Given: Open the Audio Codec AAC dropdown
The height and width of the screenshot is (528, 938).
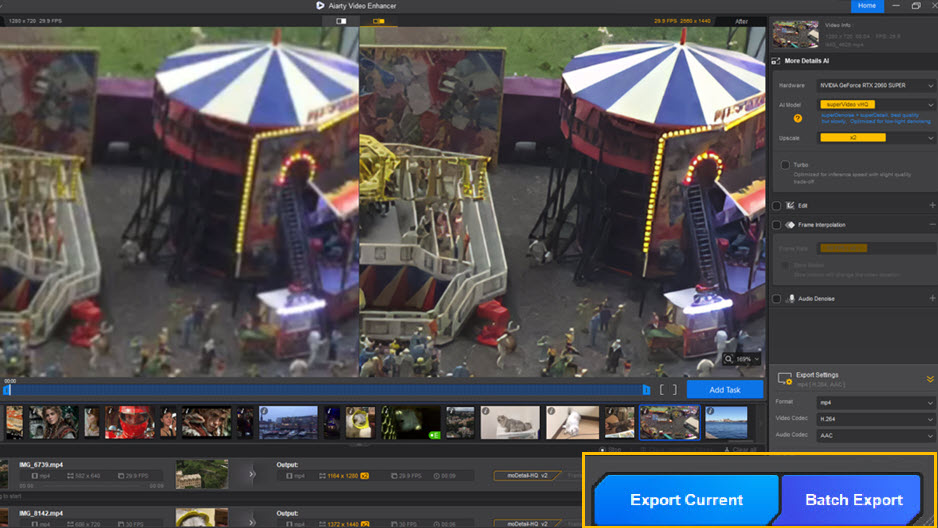Looking at the screenshot, I should tap(876, 435).
